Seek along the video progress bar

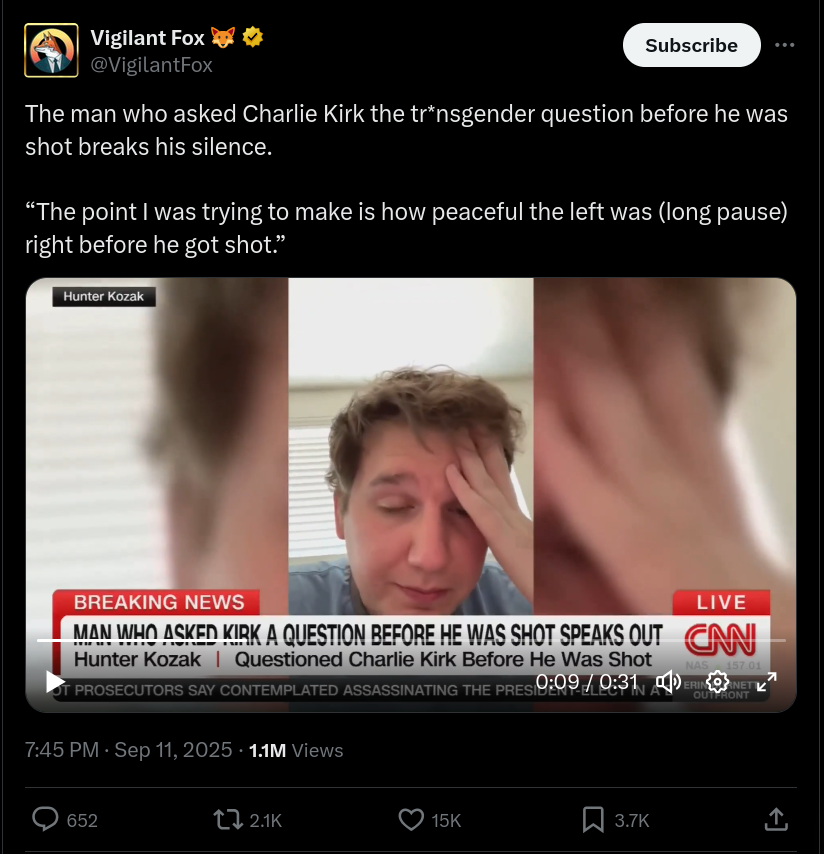point(411,640)
